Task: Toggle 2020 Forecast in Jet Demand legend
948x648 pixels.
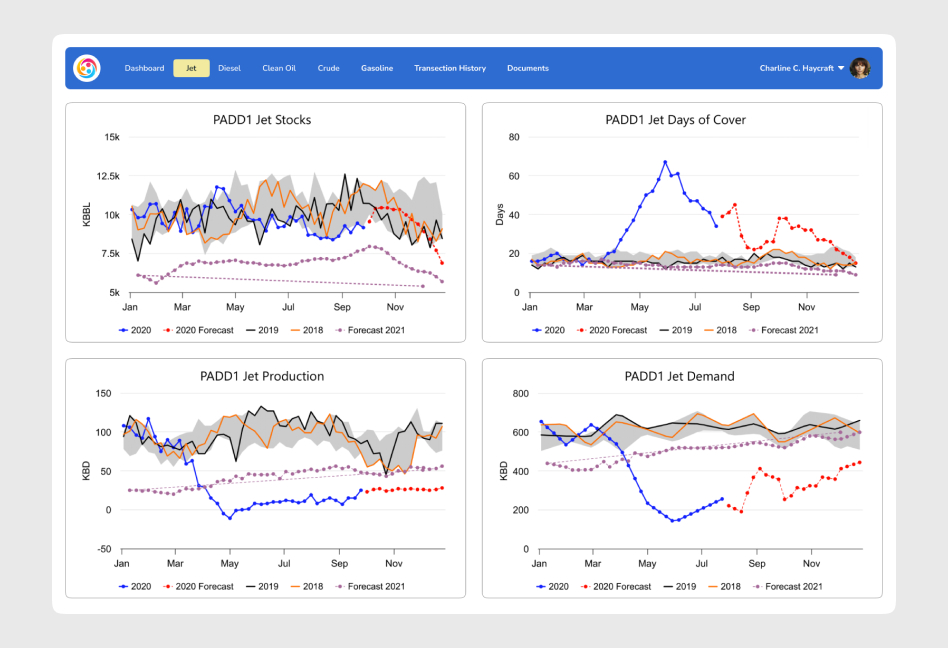Action: [616, 586]
